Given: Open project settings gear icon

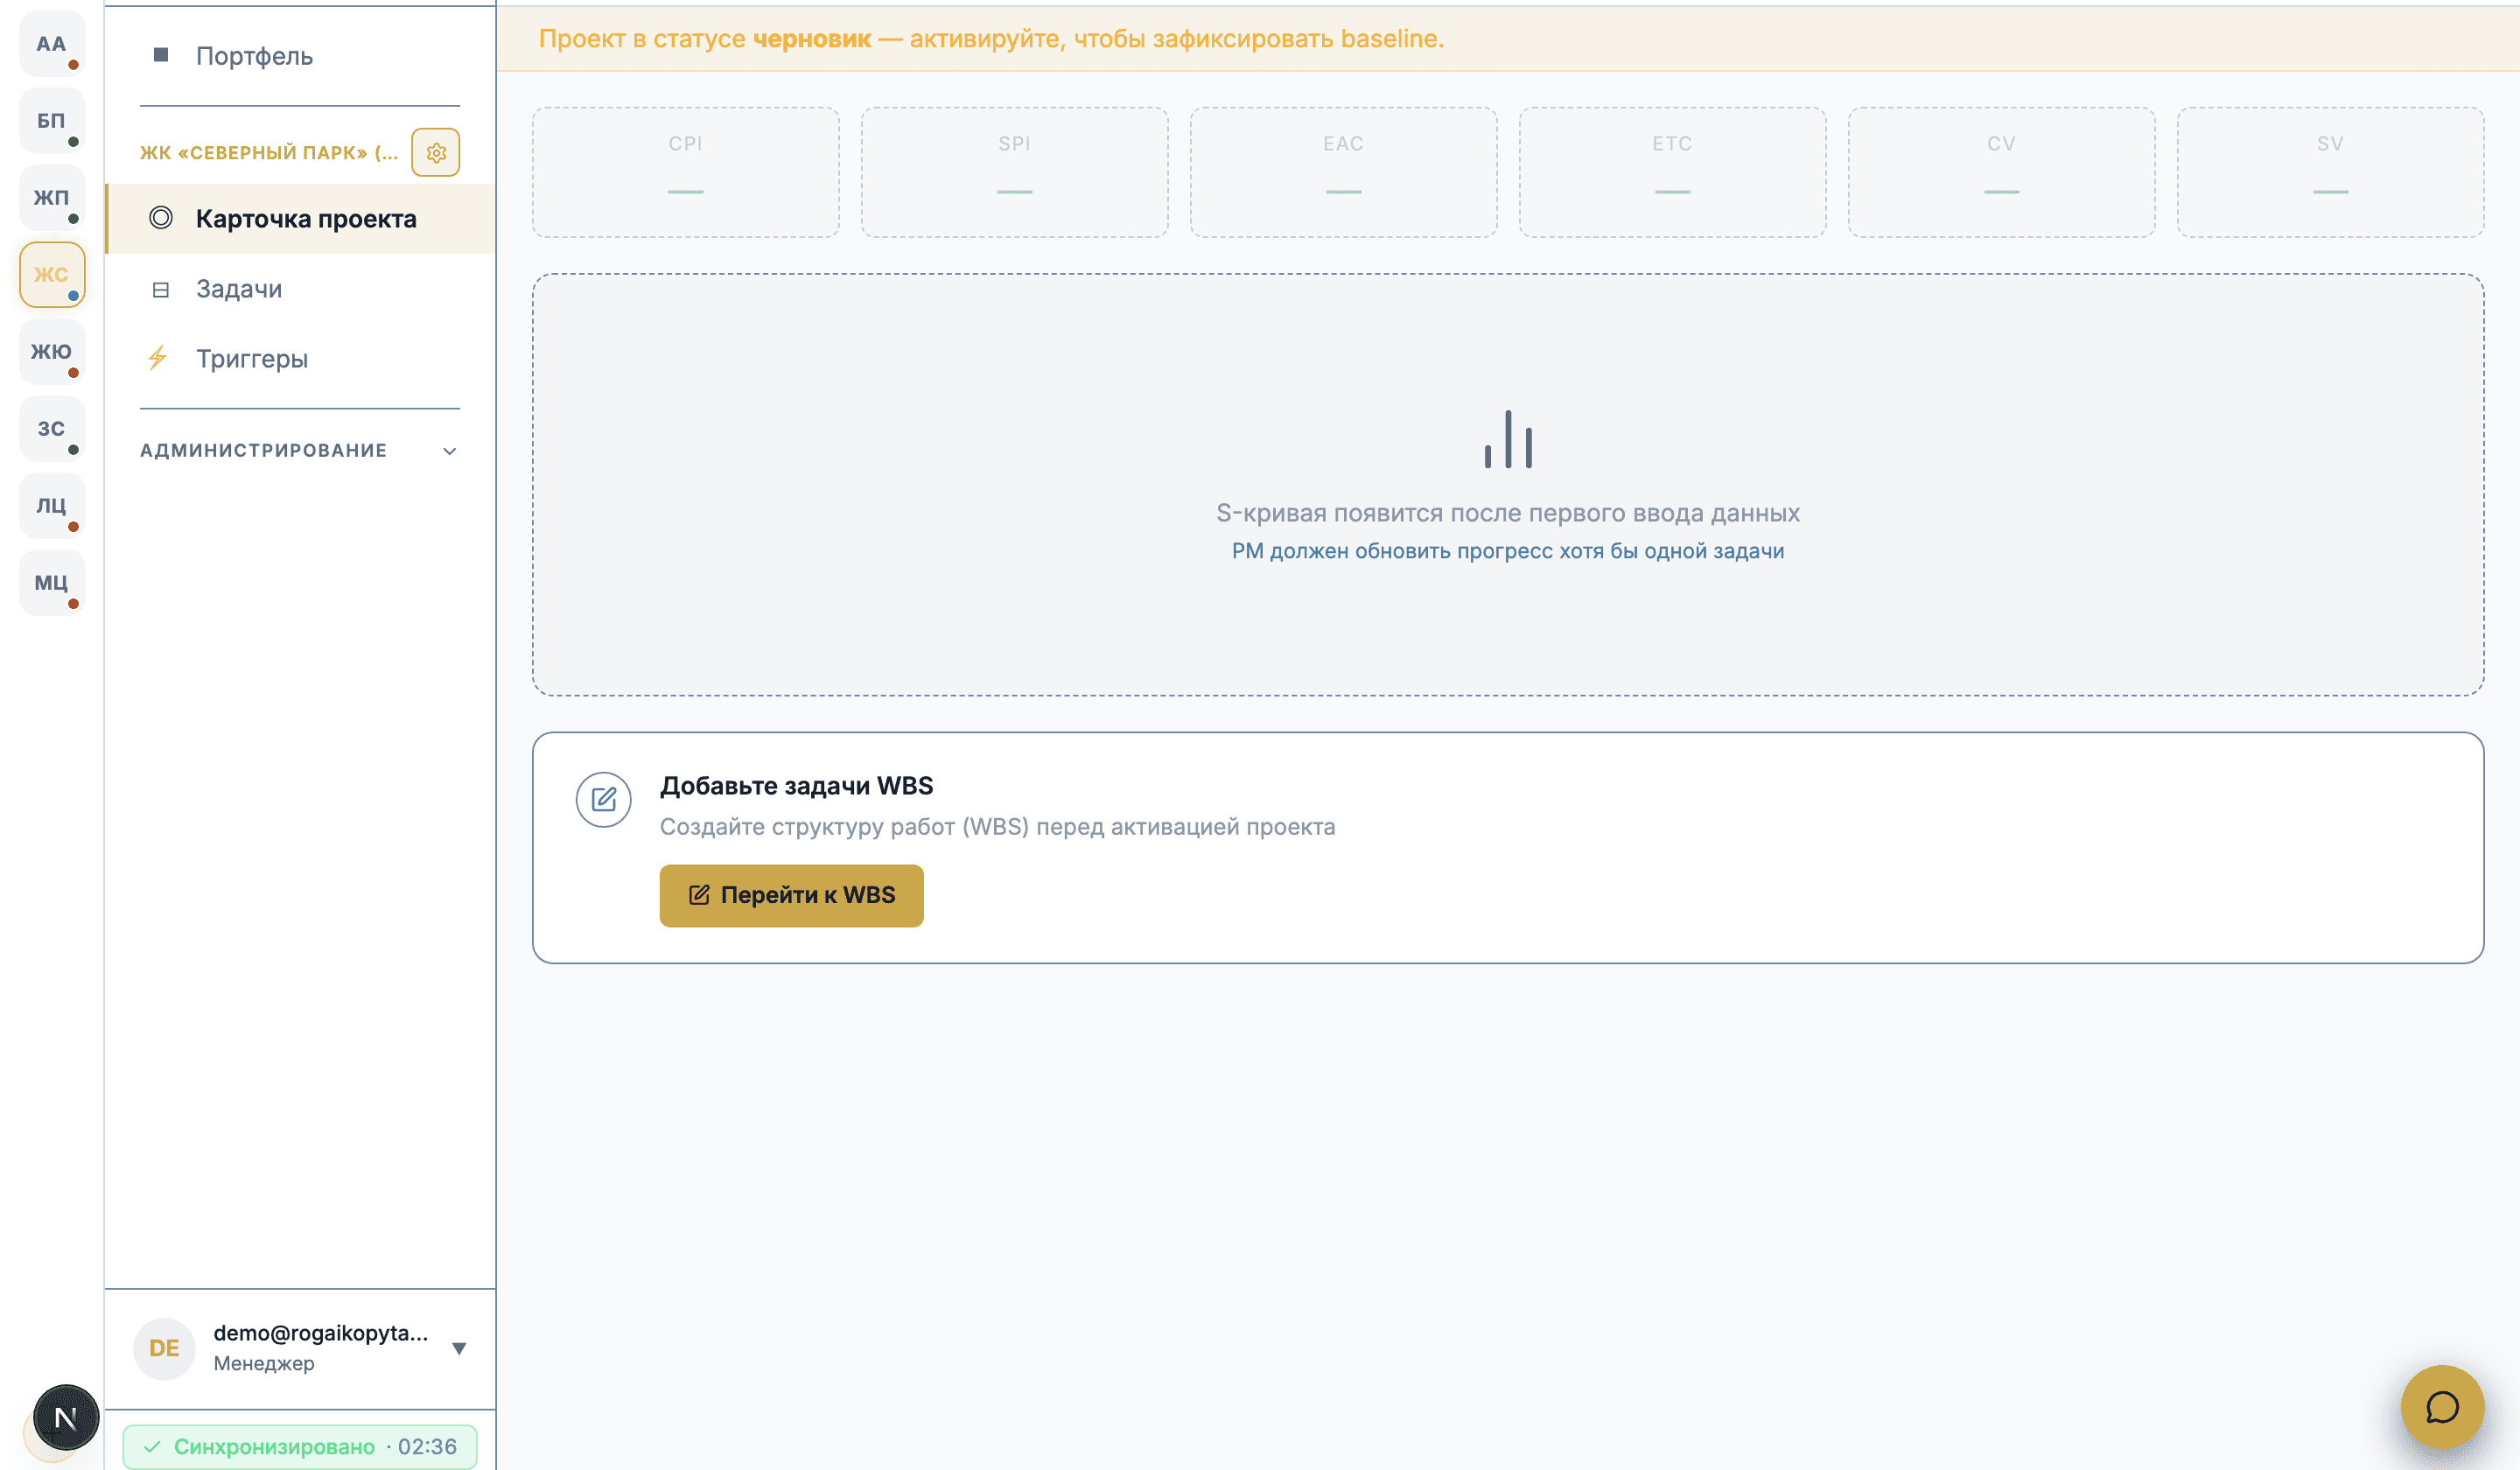Looking at the screenshot, I should 436,153.
